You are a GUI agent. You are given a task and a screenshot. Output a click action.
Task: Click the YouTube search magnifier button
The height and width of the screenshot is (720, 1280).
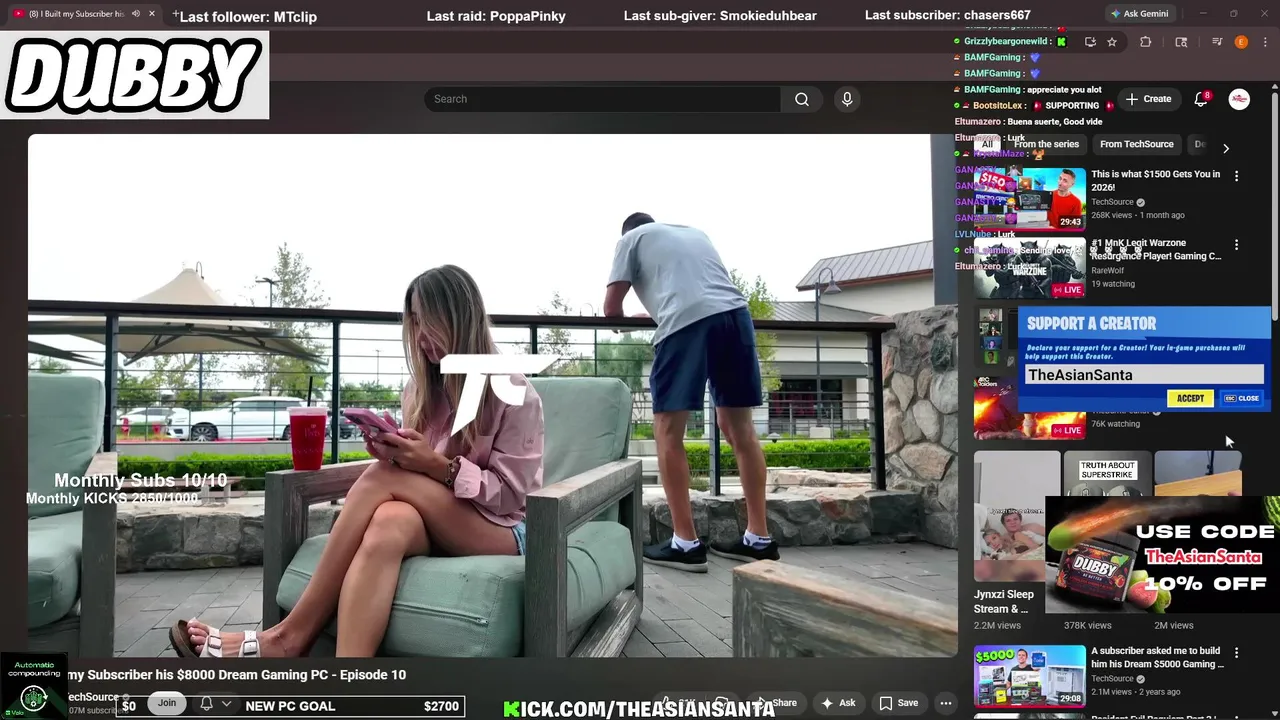point(801,99)
